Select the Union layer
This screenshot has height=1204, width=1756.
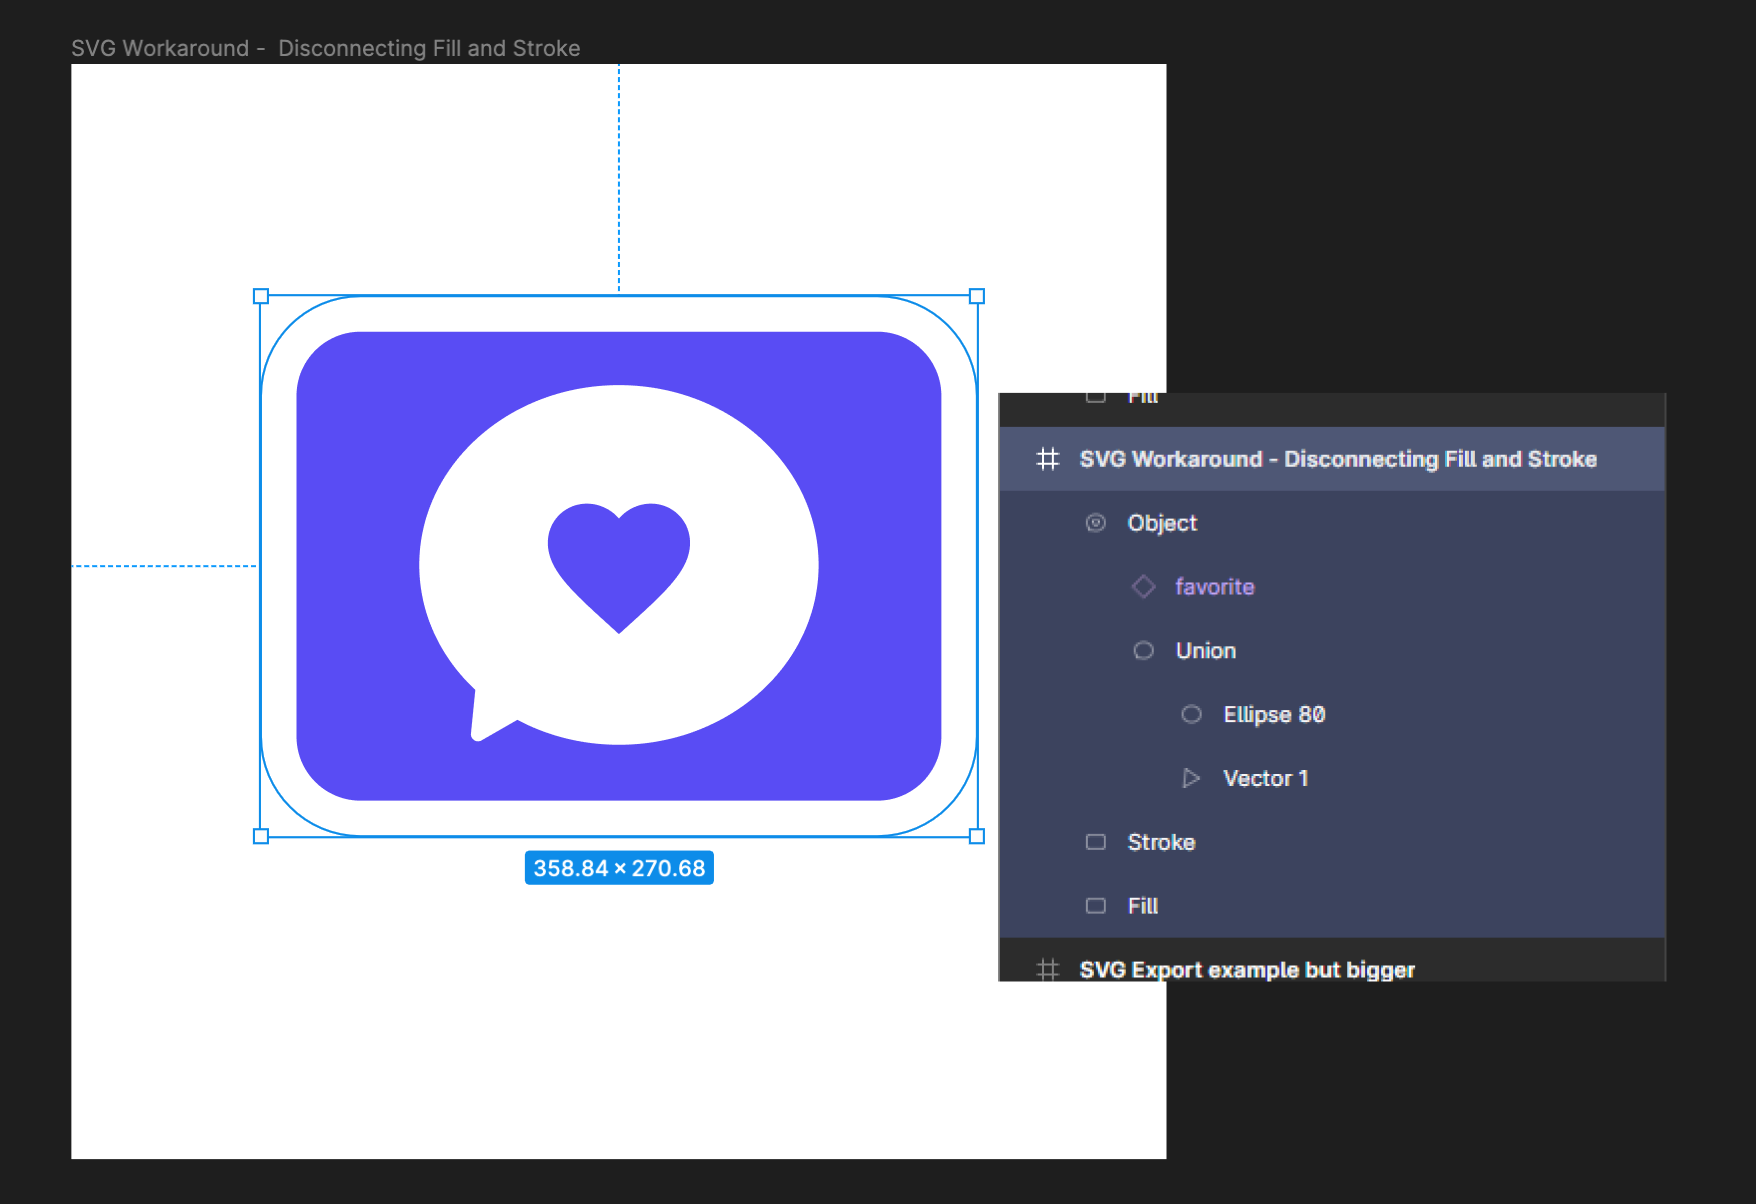click(x=1332, y=651)
